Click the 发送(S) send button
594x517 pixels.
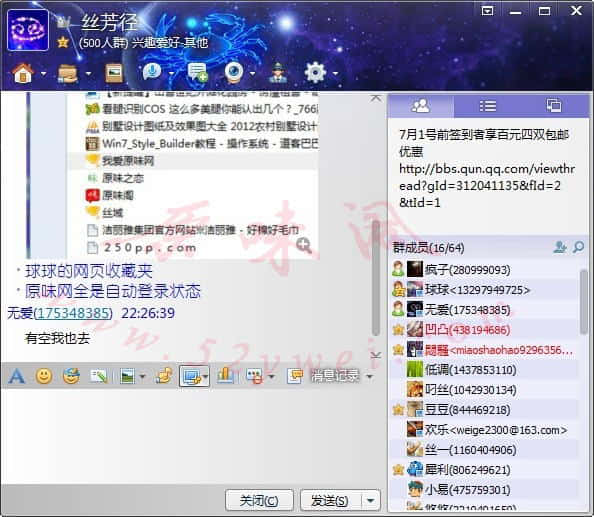(330, 501)
